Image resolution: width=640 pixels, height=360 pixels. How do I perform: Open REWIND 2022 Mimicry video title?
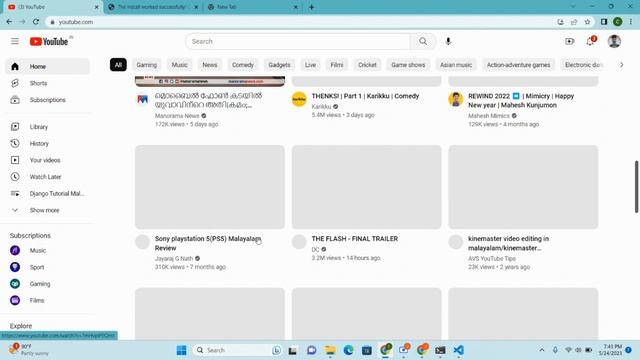[521, 100]
